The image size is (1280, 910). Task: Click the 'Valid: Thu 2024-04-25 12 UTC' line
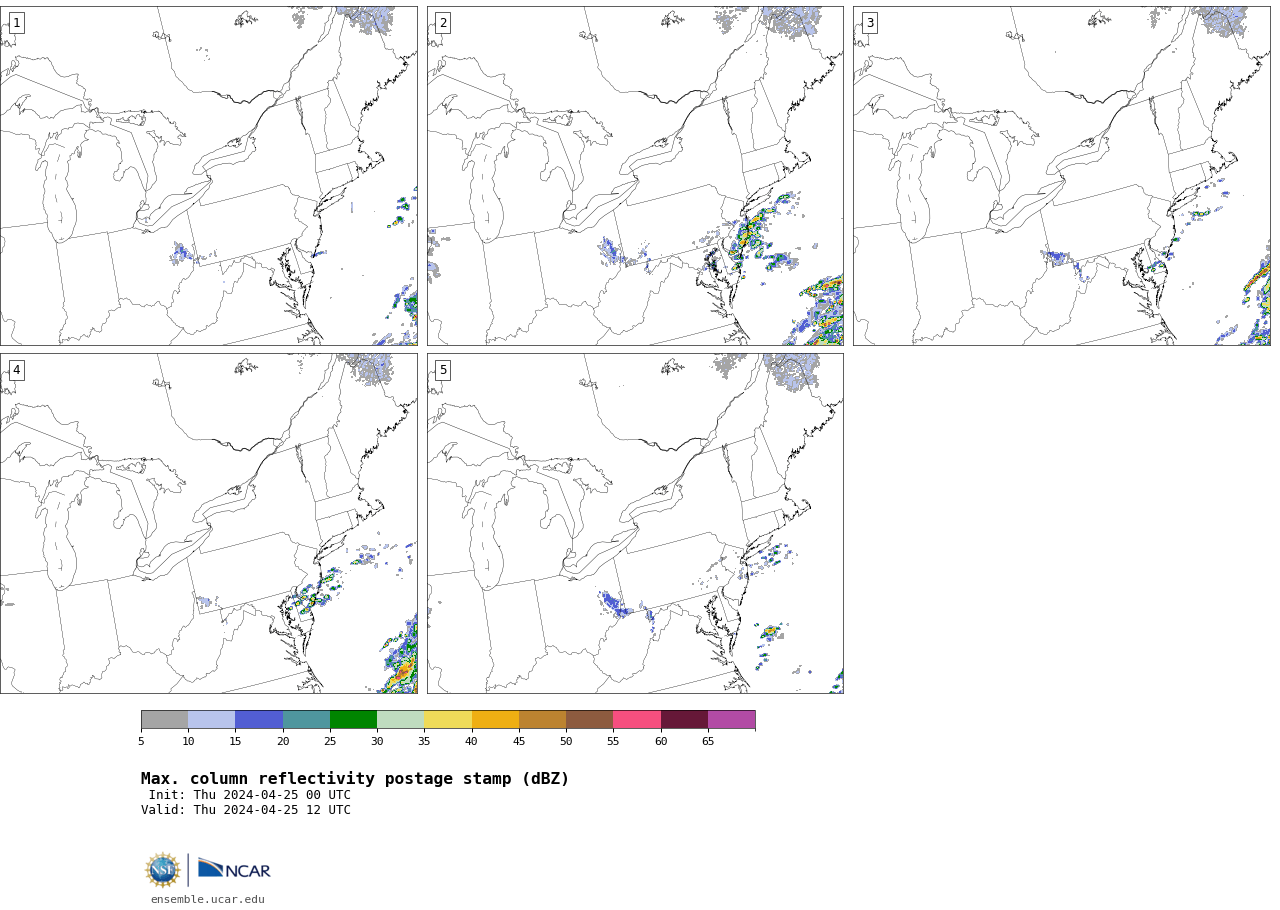point(246,810)
